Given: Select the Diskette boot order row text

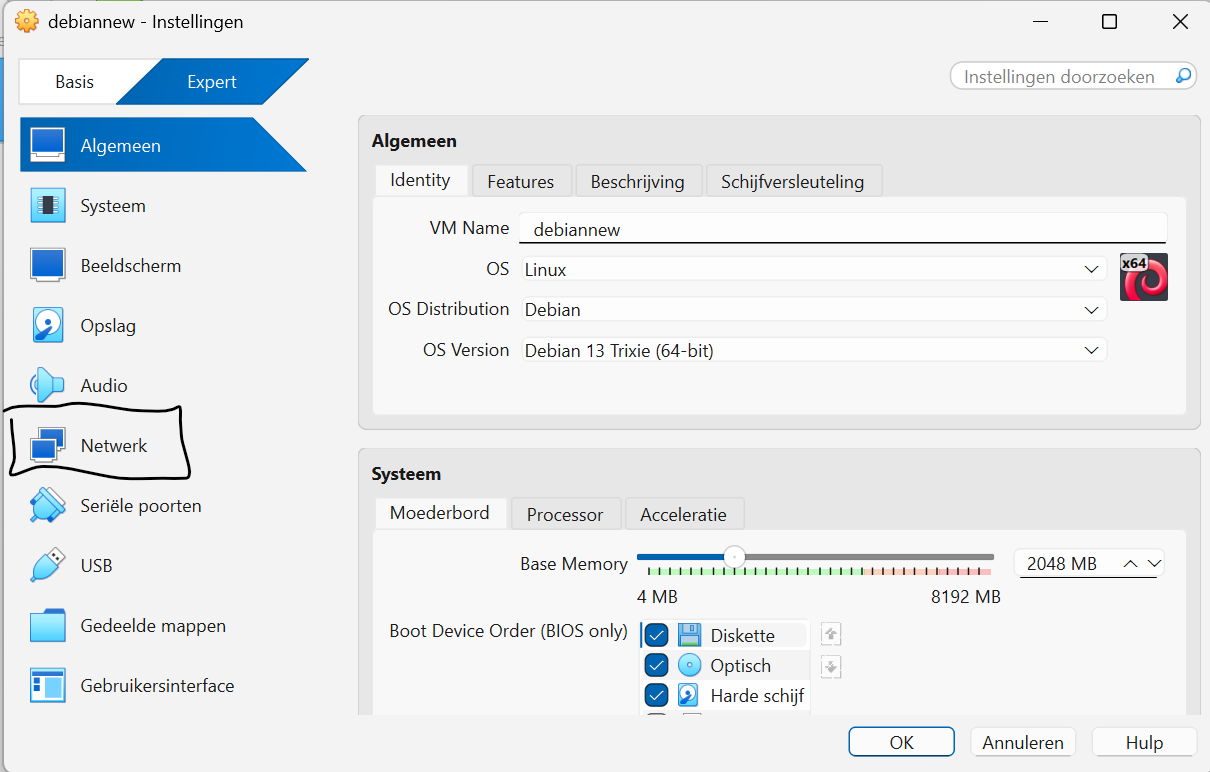Looking at the screenshot, I should click(x=743, y=636).
